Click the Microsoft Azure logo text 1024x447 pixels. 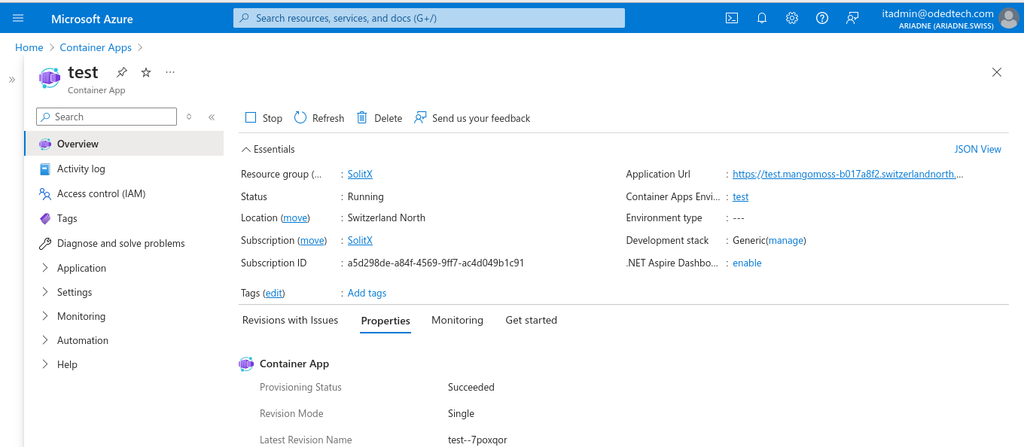point(92,19)
